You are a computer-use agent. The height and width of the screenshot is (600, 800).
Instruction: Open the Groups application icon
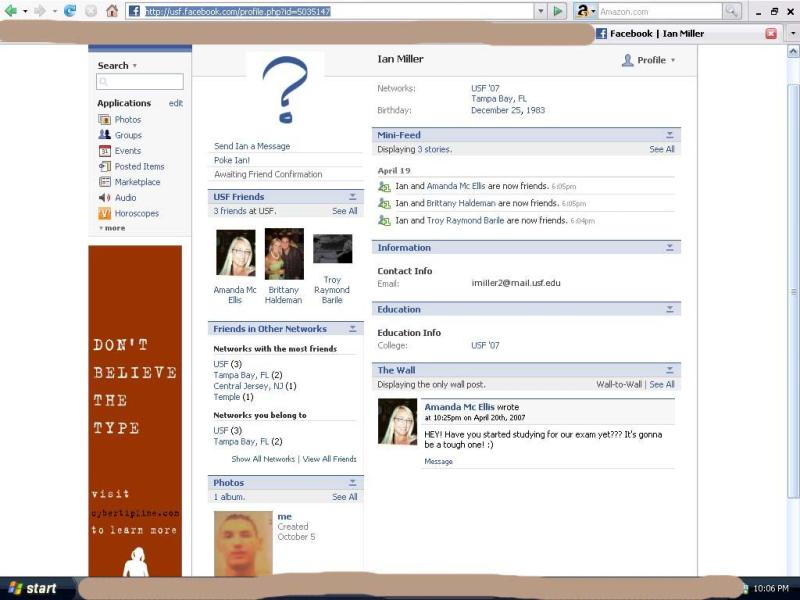[105, 135]
